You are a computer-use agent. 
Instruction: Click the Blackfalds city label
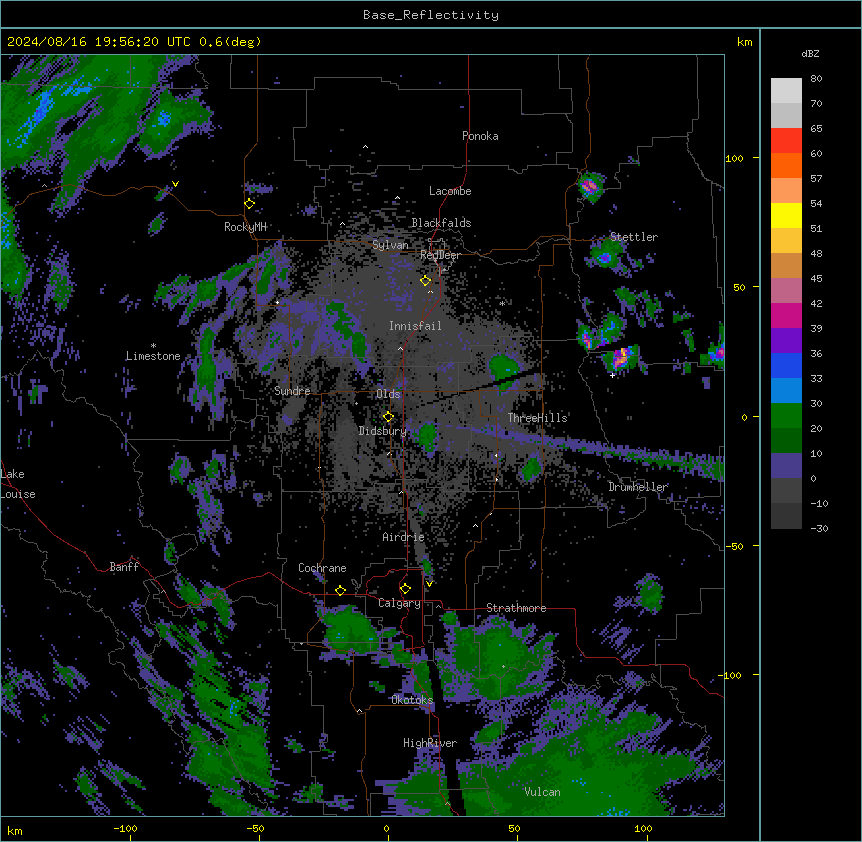pyautogui.click(x=441, y=223)
